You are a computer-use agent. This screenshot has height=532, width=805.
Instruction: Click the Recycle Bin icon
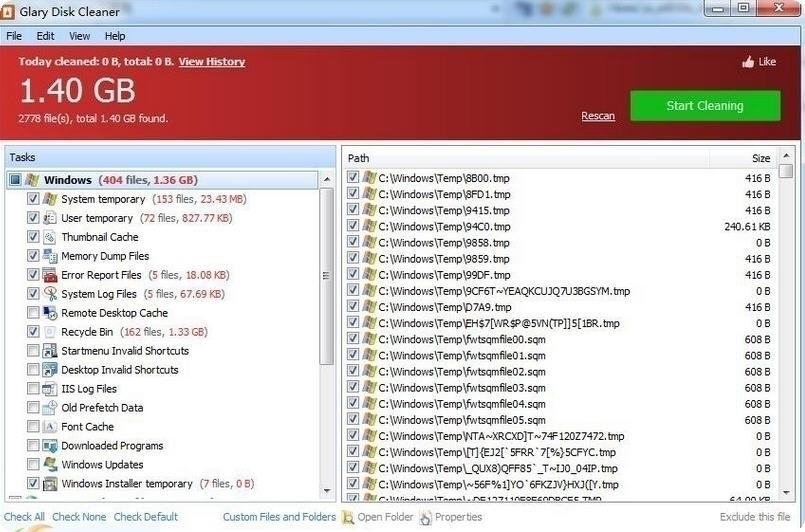[x=50, y=332]
